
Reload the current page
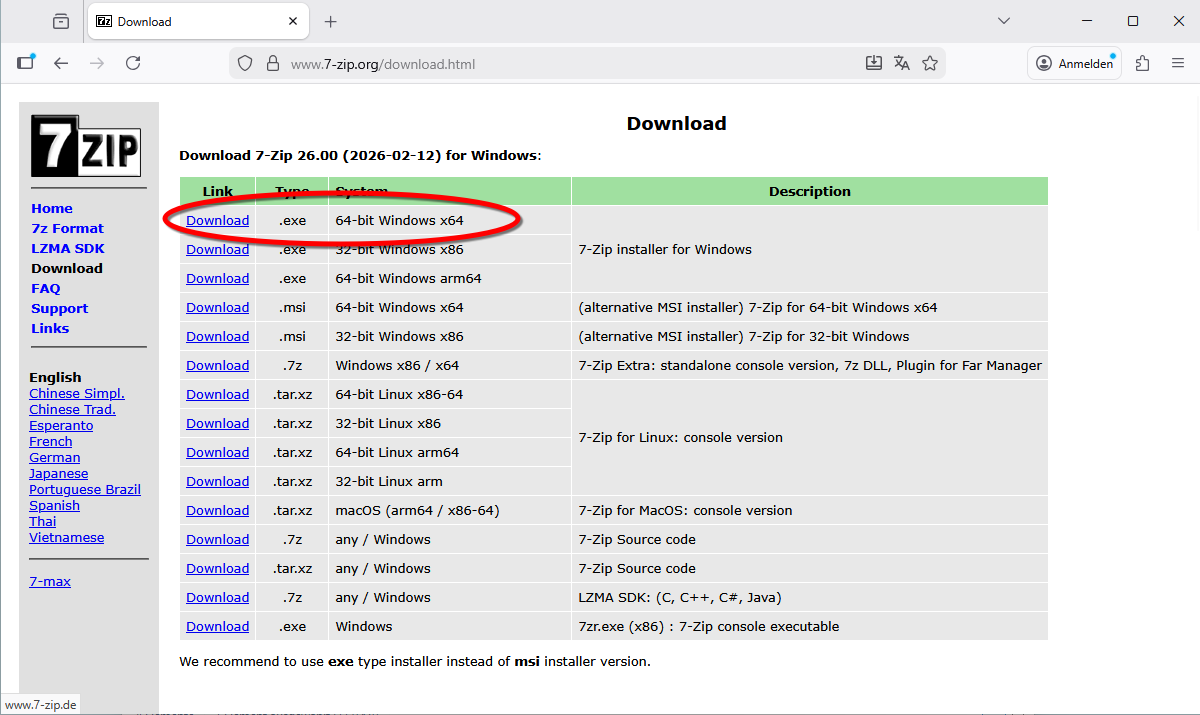click(x=133, y=62)
